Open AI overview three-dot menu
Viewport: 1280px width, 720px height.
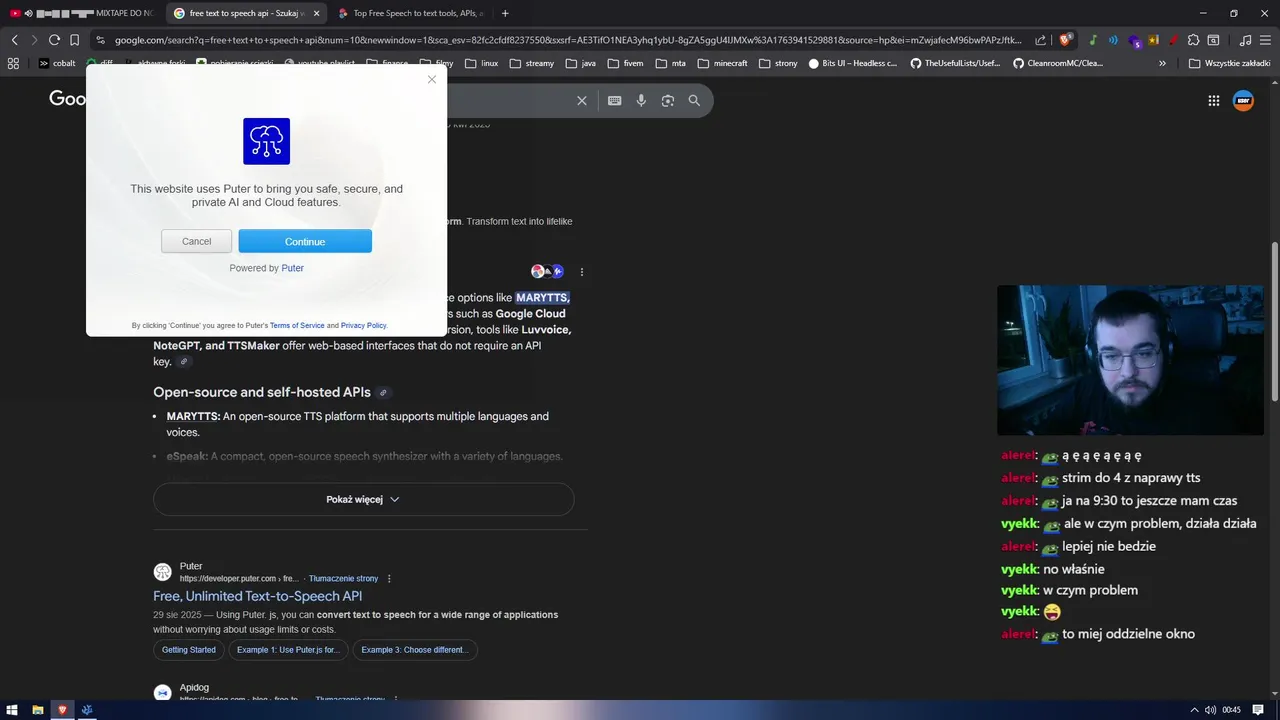(x=581, y=272)
